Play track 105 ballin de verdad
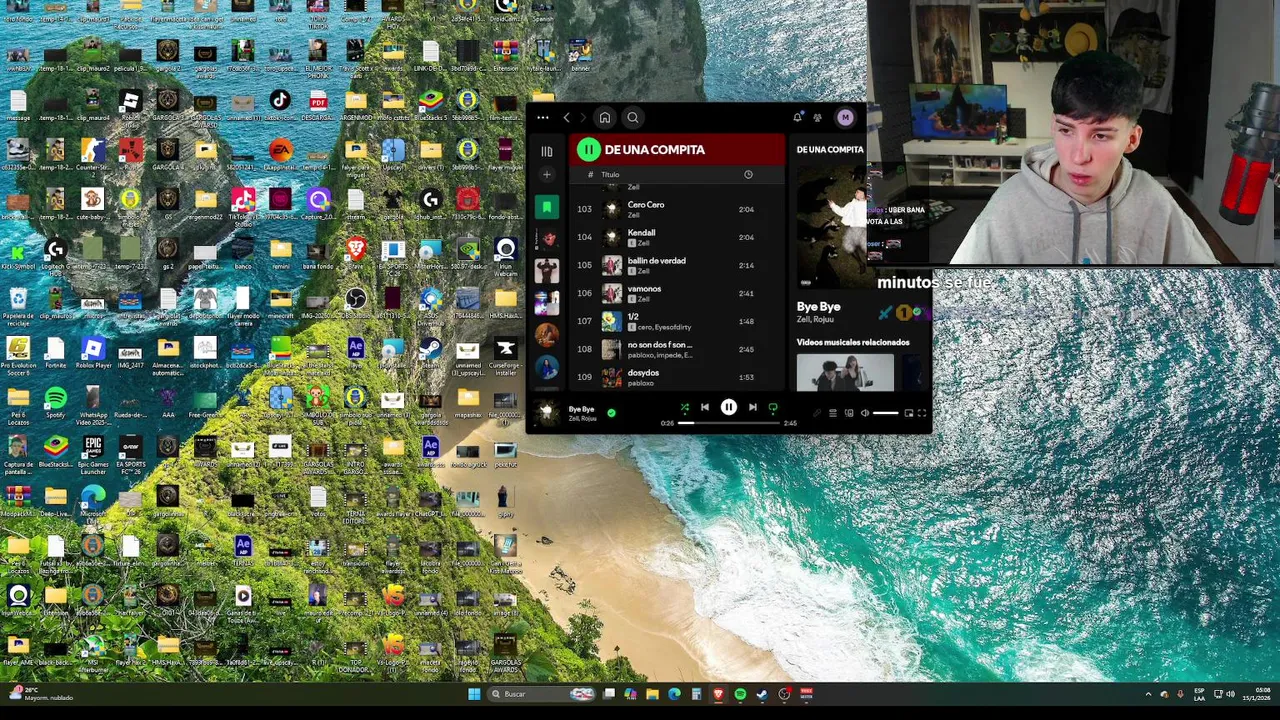The image size is (1280, 720). point(678,265)
